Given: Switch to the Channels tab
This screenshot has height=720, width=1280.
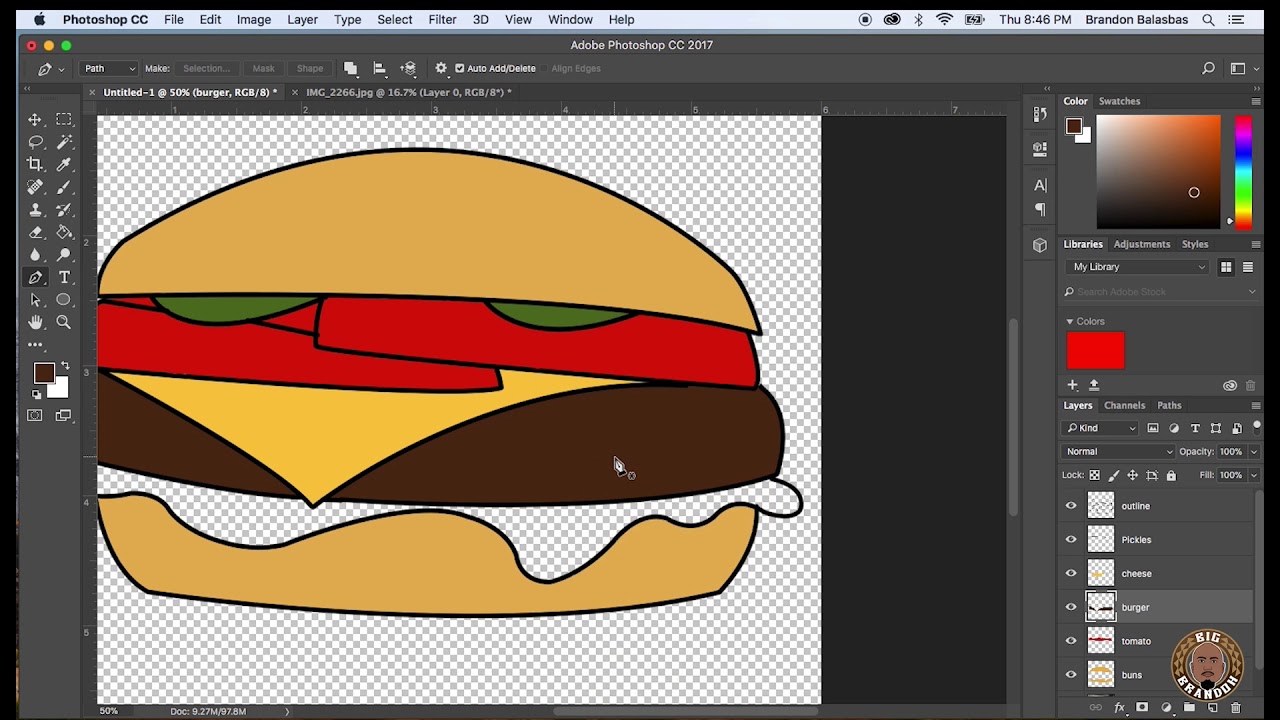Looking at the screenshot, I should pos(1124,406).
